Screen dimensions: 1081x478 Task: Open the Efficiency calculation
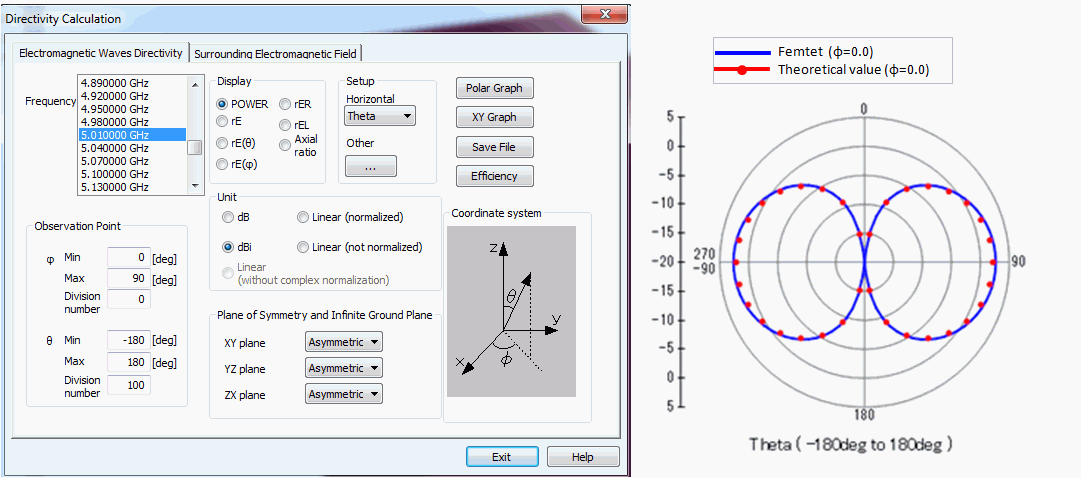tap(494, 176)
